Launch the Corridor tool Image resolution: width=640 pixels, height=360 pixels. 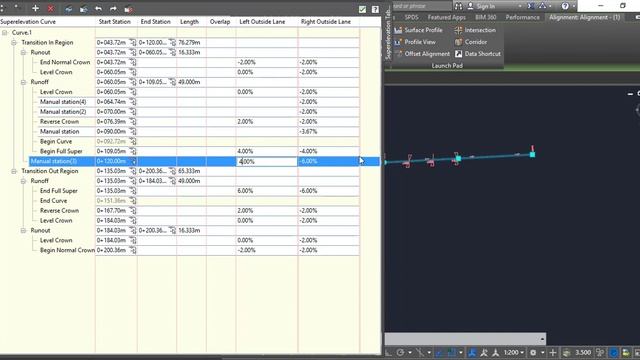(471, 42)
